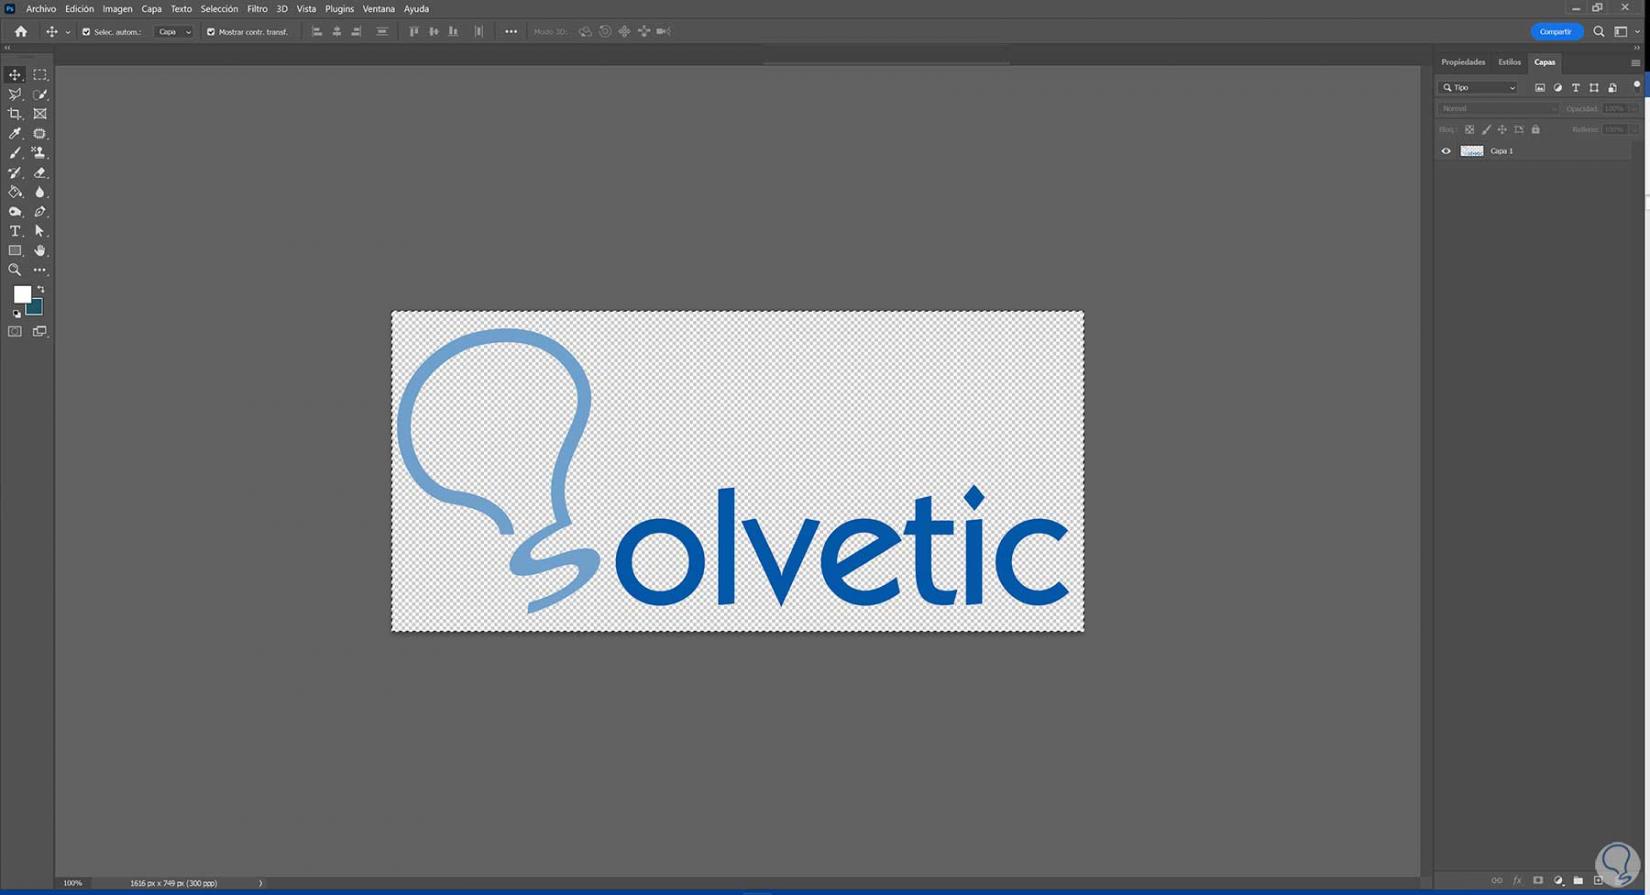This screenshot has width=1650, height=895.
Task: Switch to the Propiedades tab
Action: coord(1463,62)
